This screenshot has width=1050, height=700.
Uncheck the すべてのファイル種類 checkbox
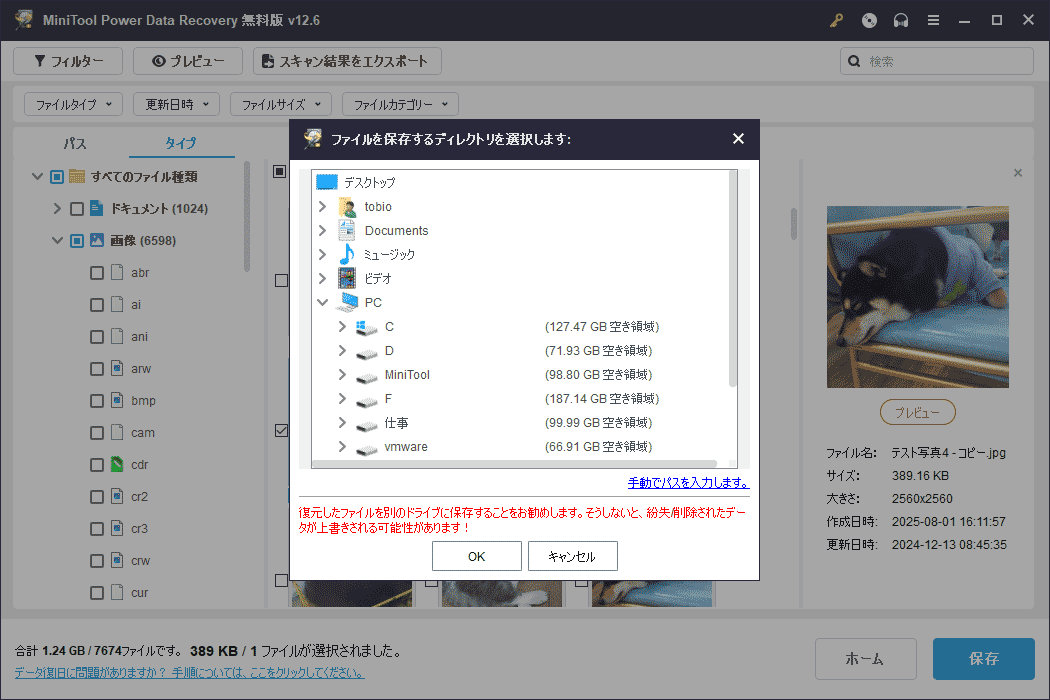(x=58, y=176)
